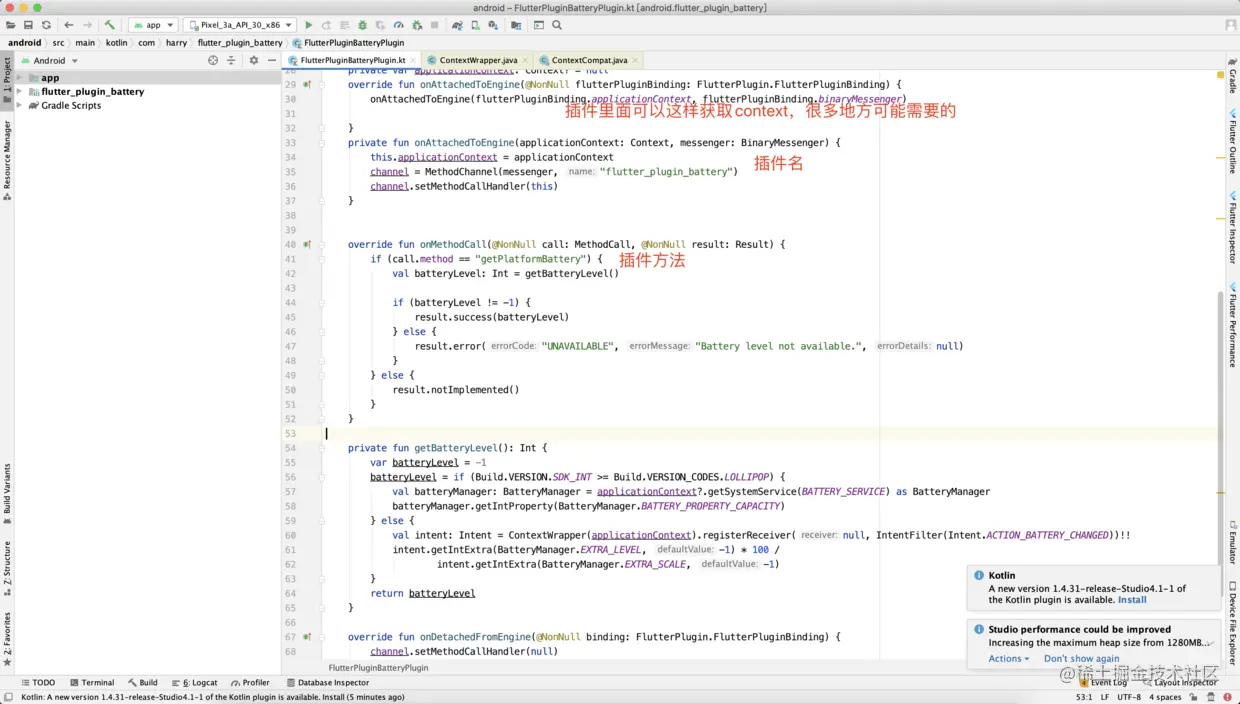
Task: Select the FlutterPluginBatteryPlugin.kt tab
Action: point(352,60)
